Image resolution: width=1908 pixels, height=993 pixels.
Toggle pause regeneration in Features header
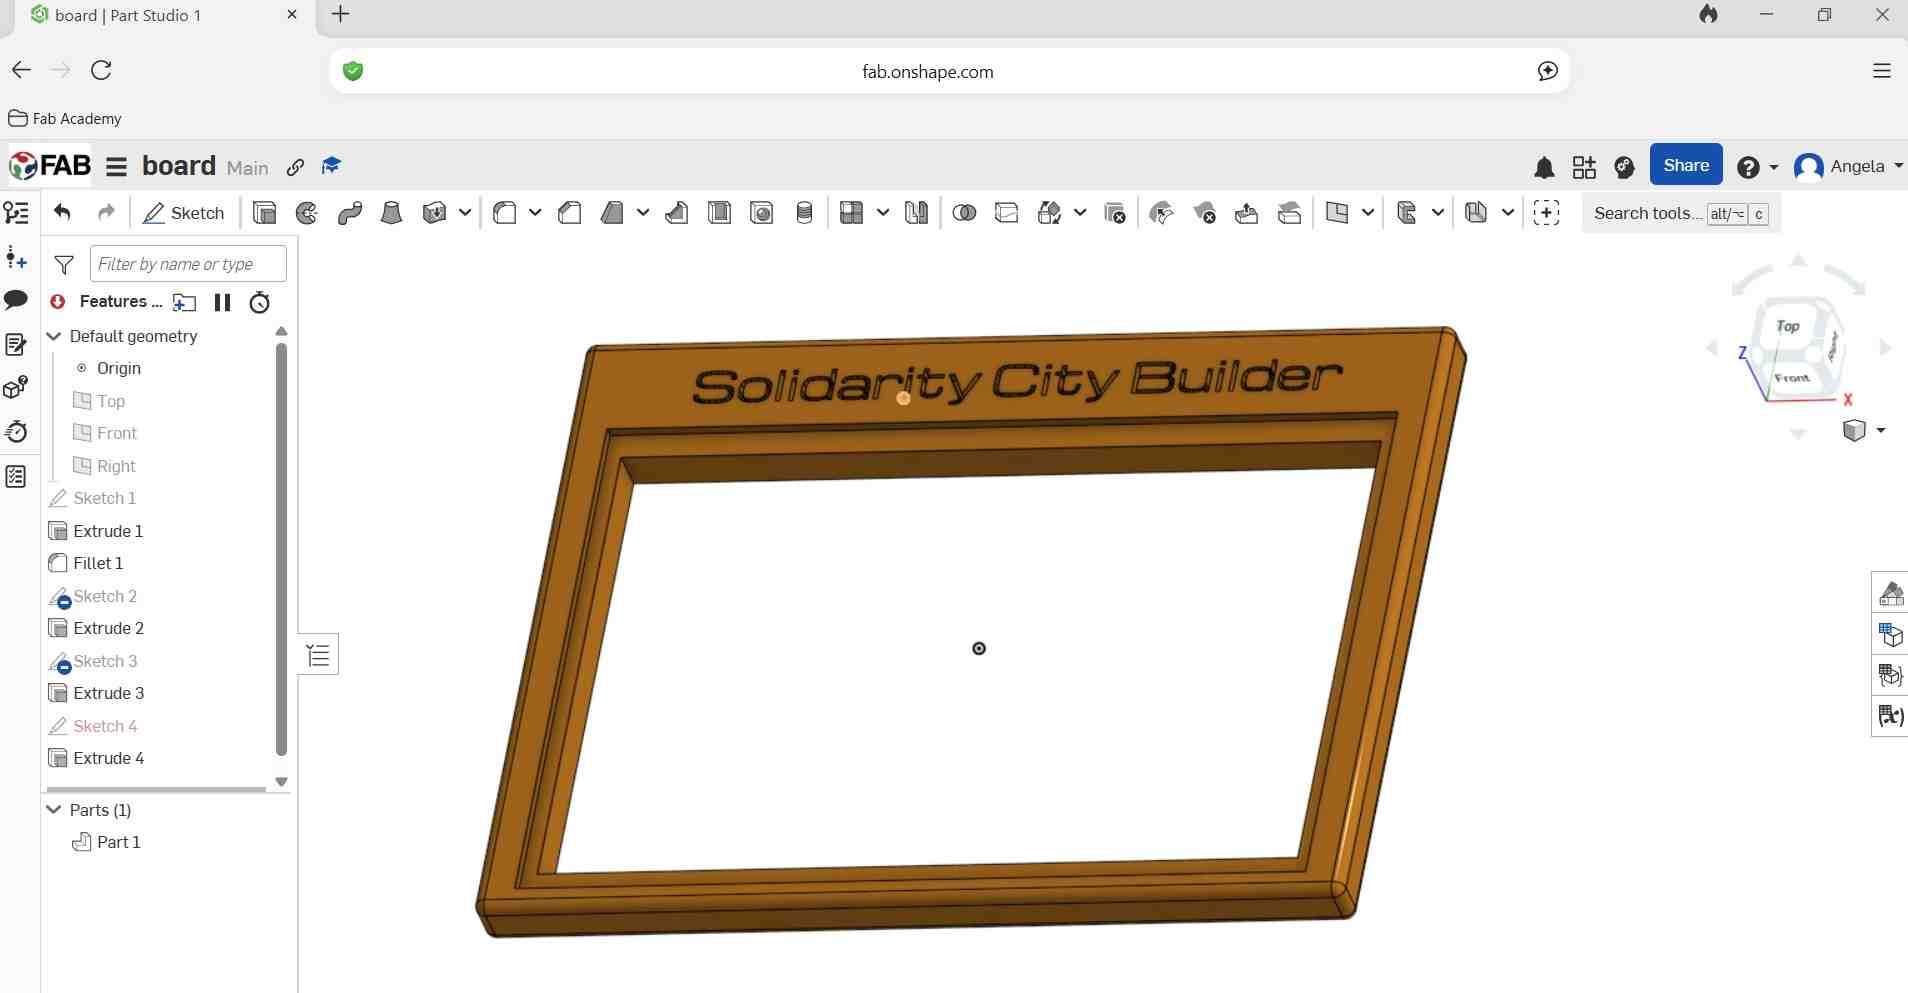tap(222, 302)
